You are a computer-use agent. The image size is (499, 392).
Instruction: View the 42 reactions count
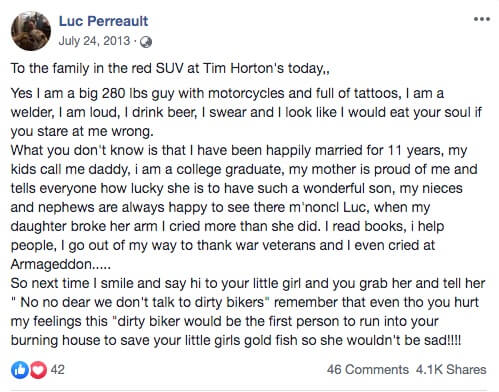click(x=57, y=370)
